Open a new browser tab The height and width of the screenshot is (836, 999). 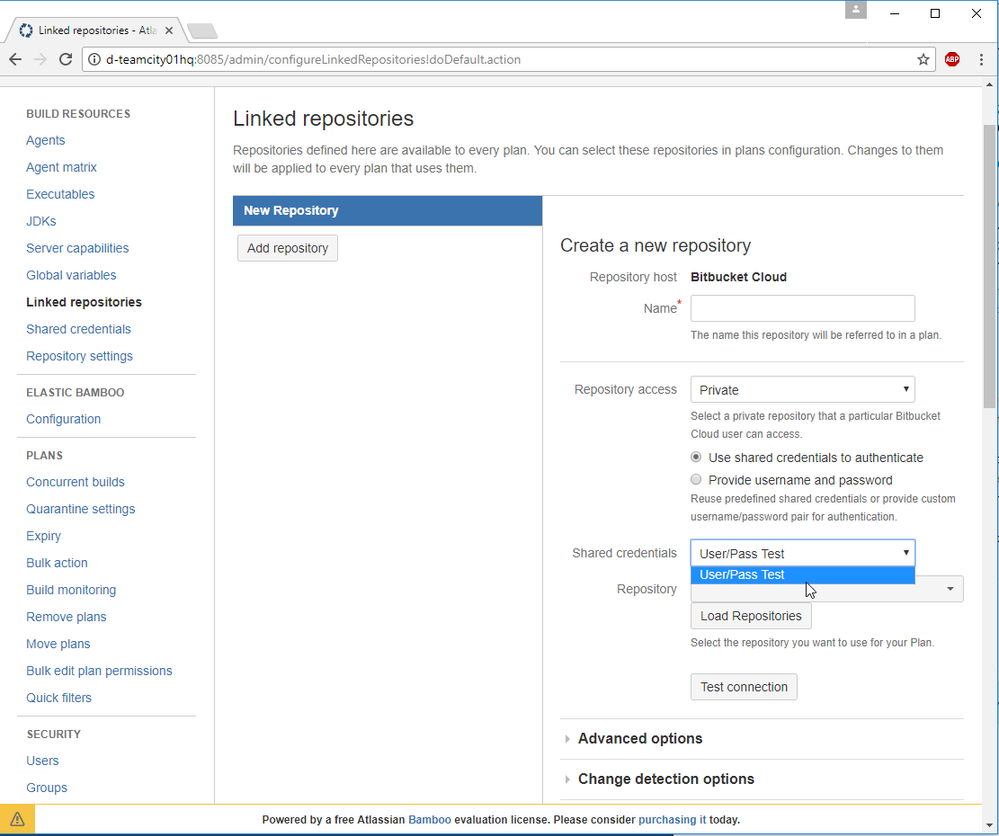point(203,31)
